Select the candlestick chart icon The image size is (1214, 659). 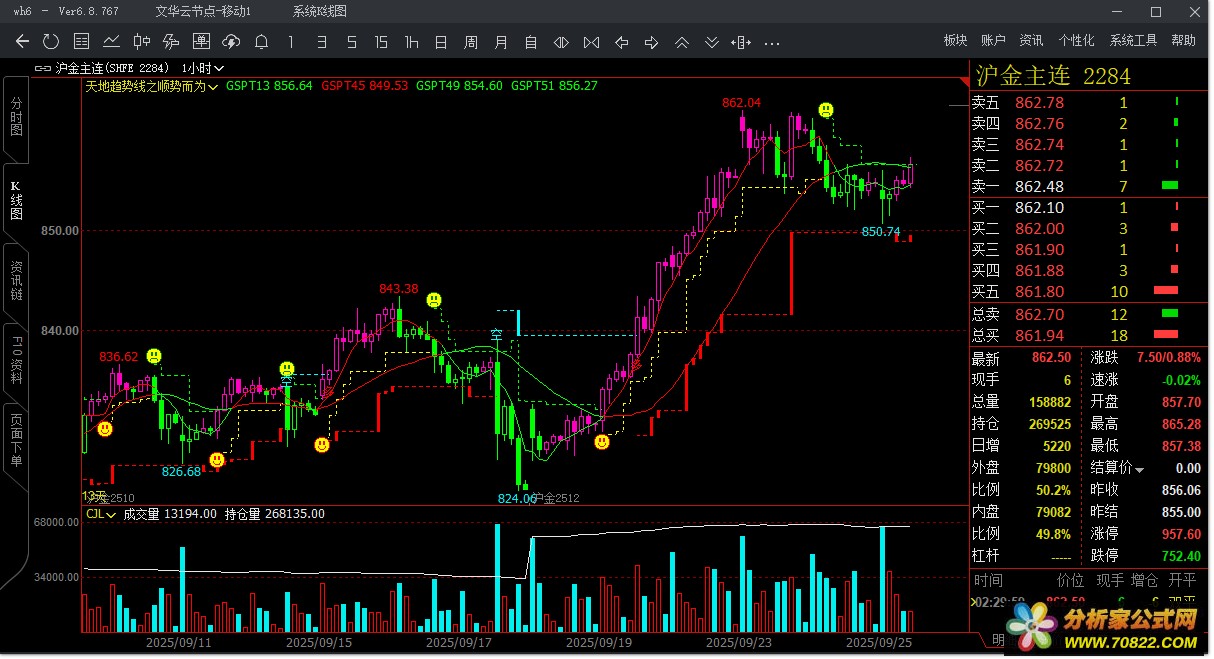pos(142,42)
